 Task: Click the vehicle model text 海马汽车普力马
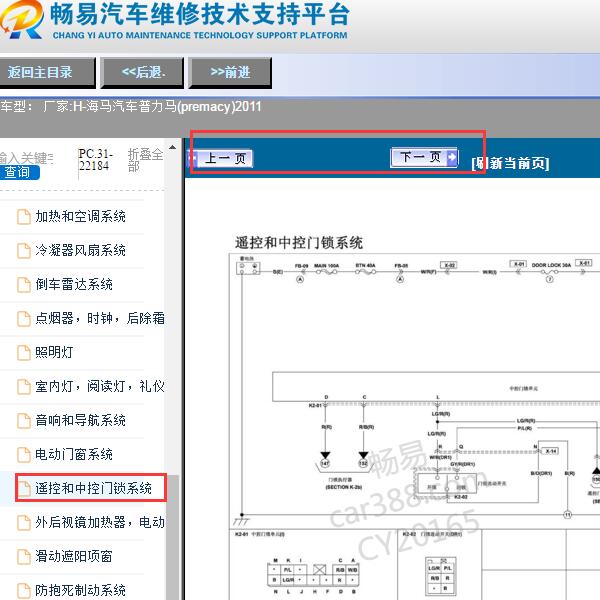point(130,106)
